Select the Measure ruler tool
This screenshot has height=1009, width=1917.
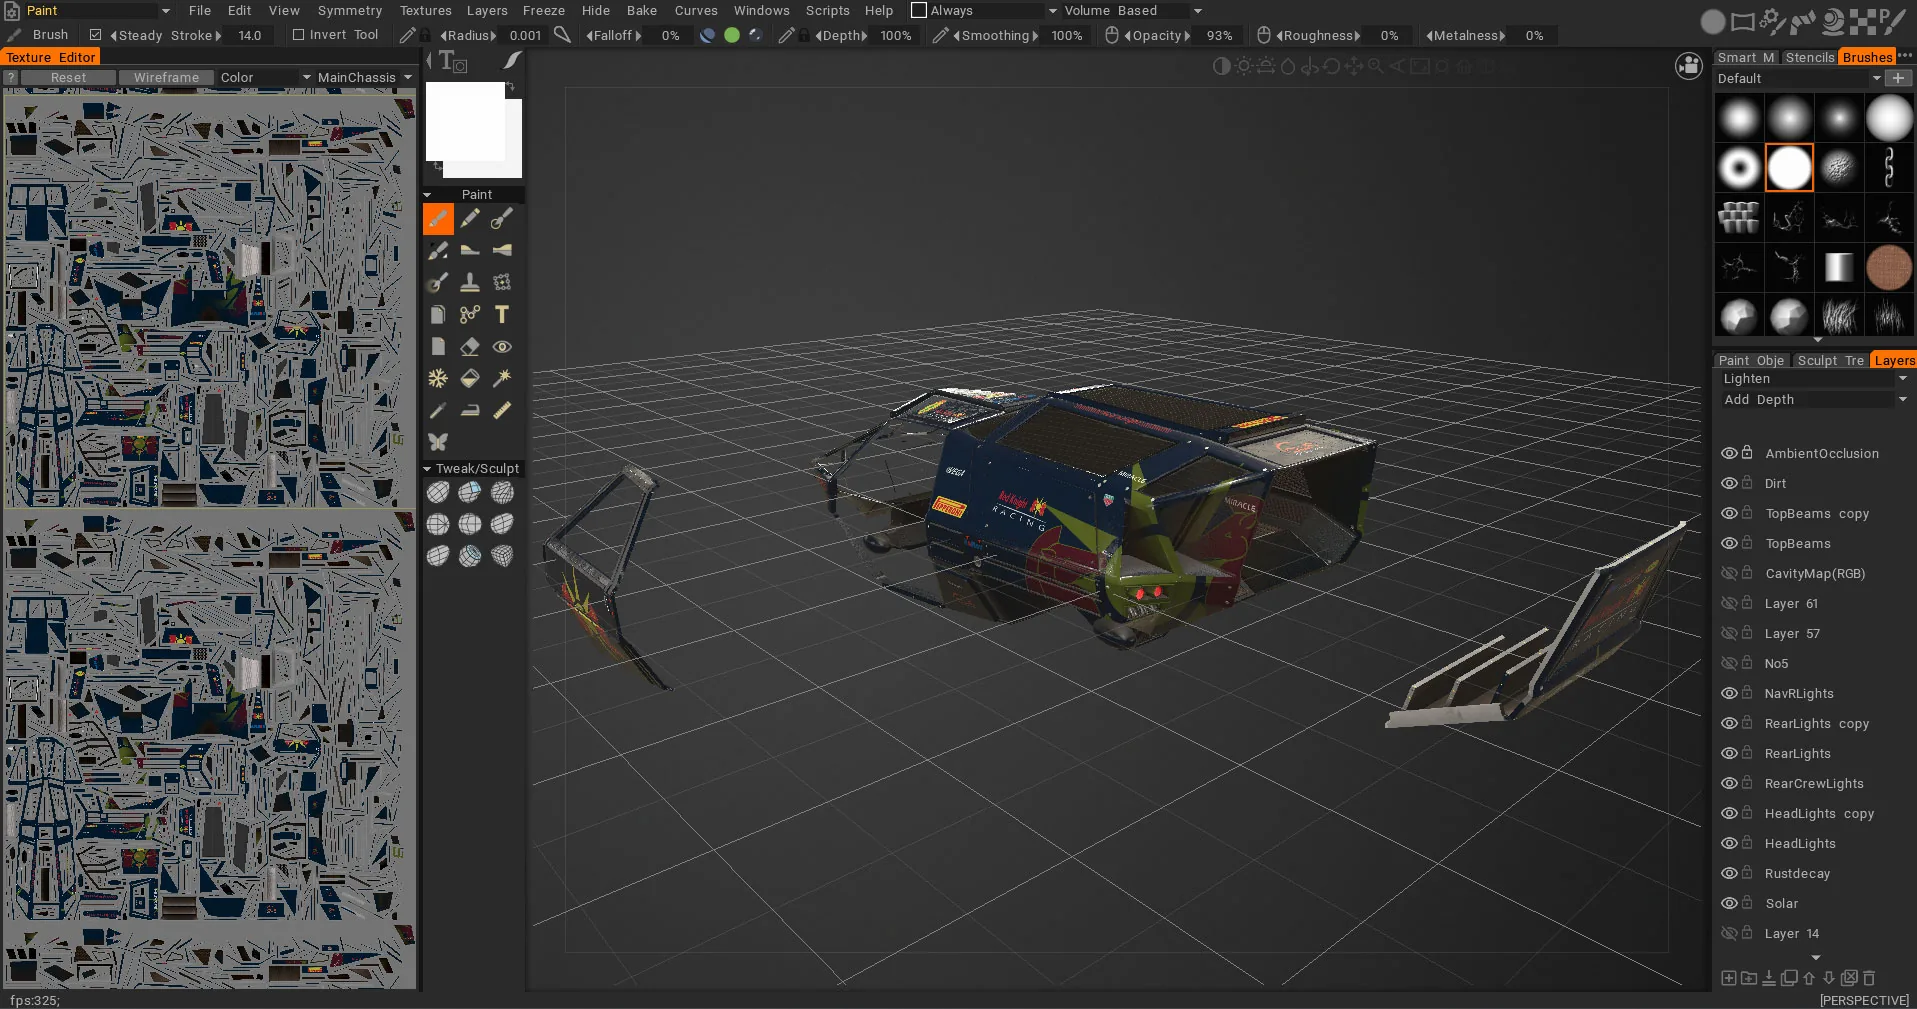502,411
